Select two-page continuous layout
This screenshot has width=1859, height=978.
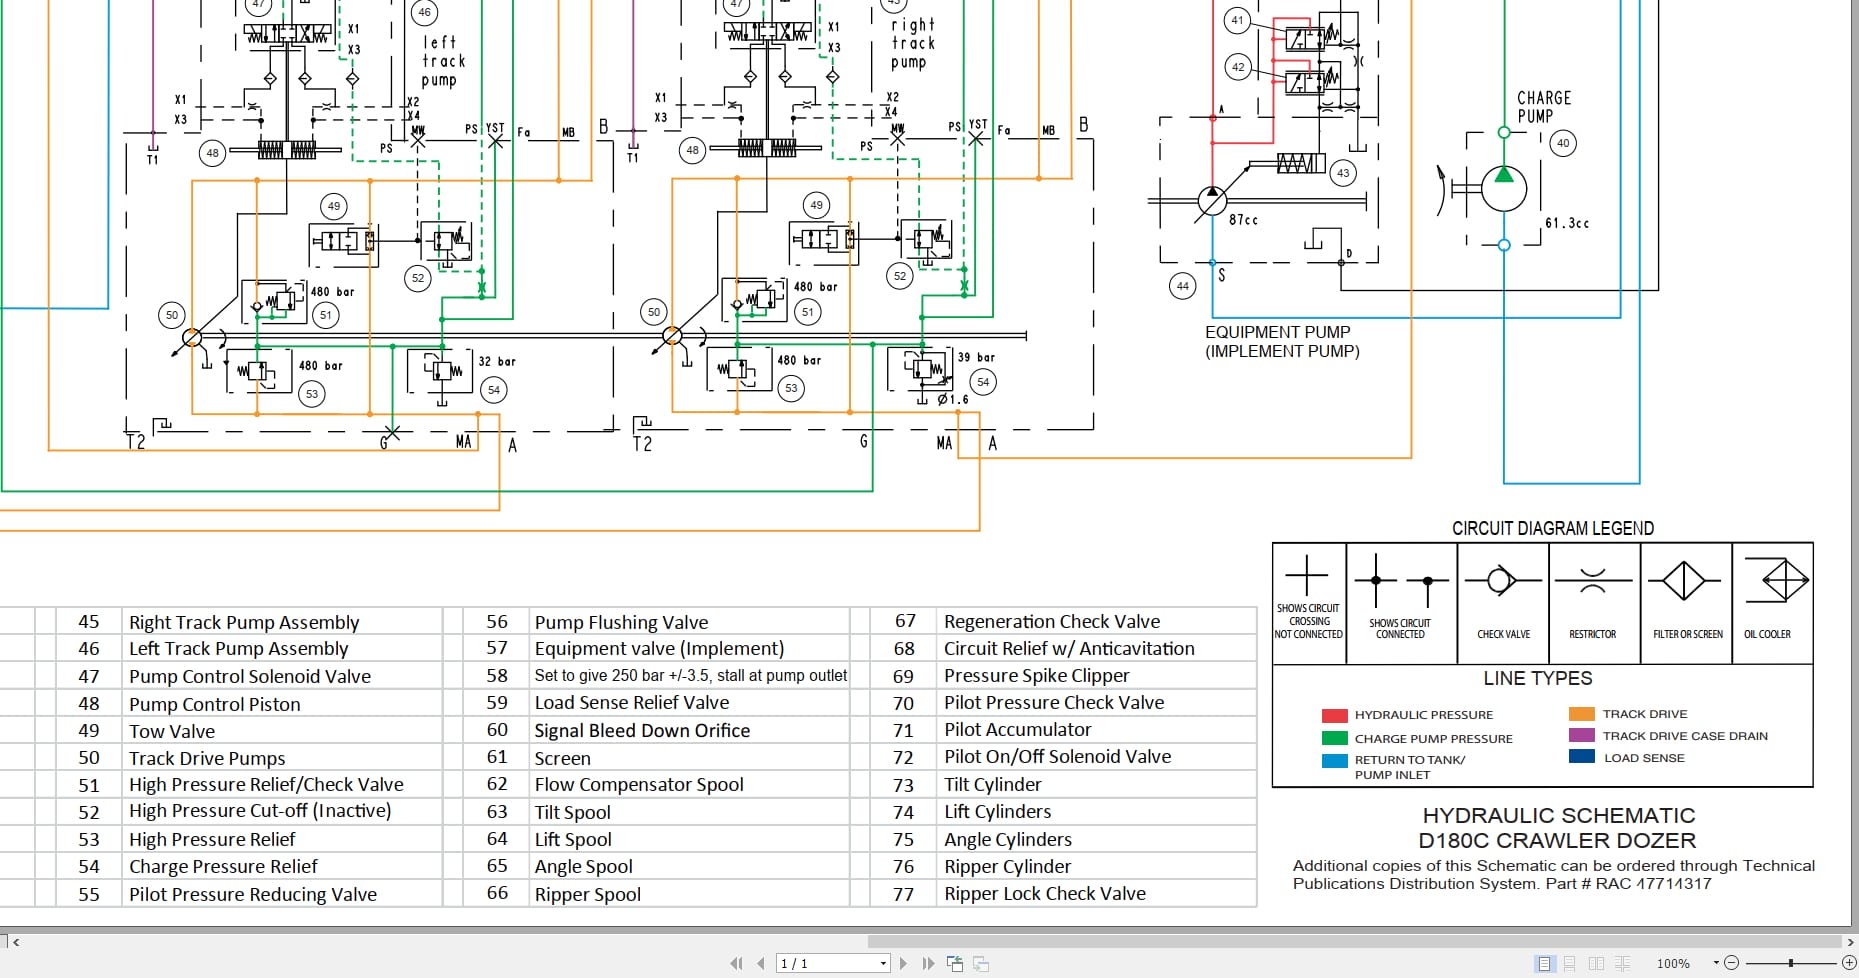pyautogui.click(x=1622, y=963)
